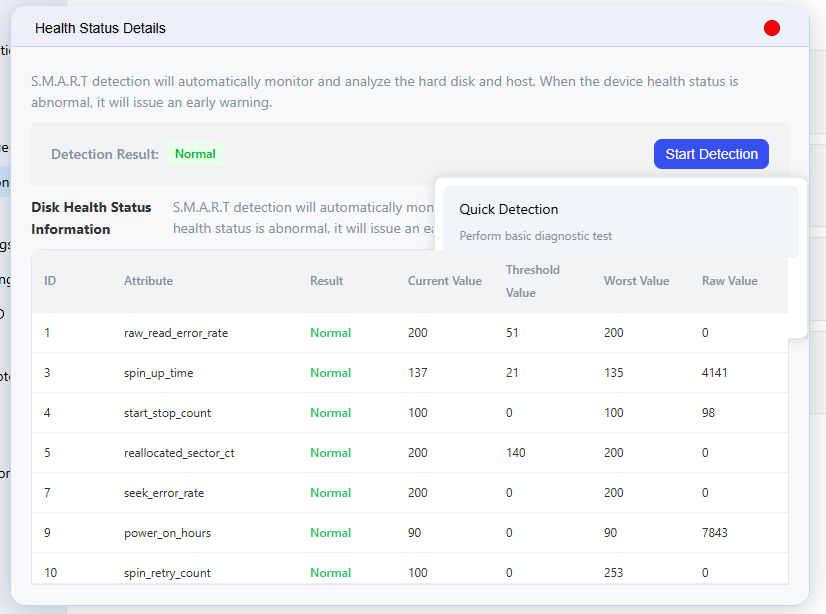Viewport: 826px width, 614px height.
Task: Select the reallocated_sector_ct attribute cell
Action: [179, 453]
